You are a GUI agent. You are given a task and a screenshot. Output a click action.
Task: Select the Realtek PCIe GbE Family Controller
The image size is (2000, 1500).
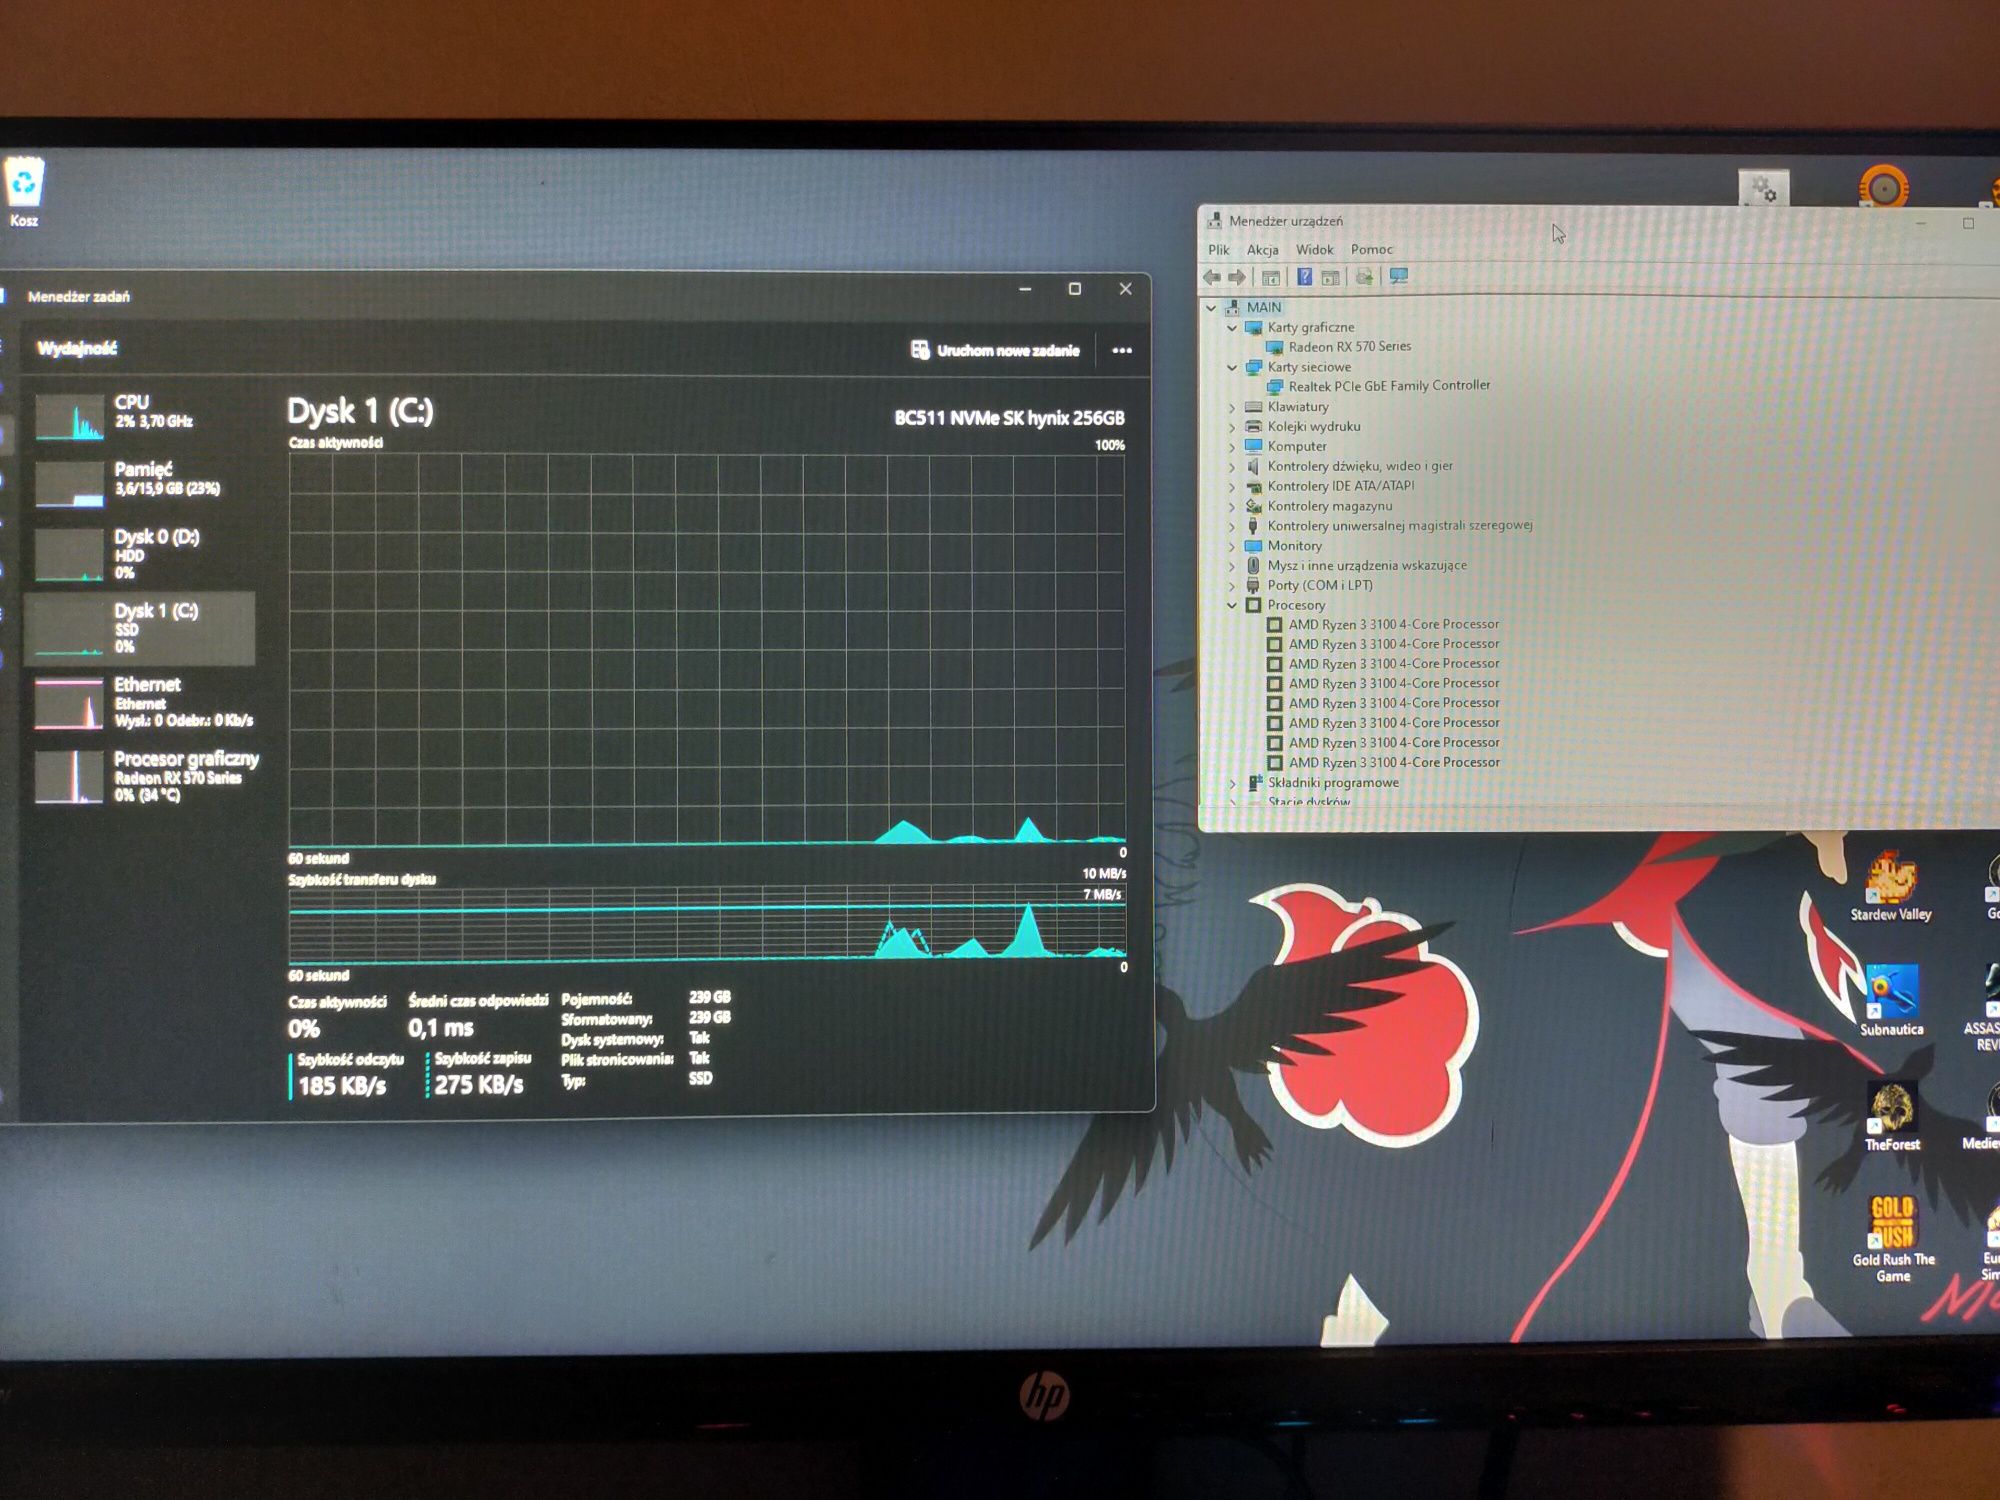pyautogui.click(x=1389, y=386)
